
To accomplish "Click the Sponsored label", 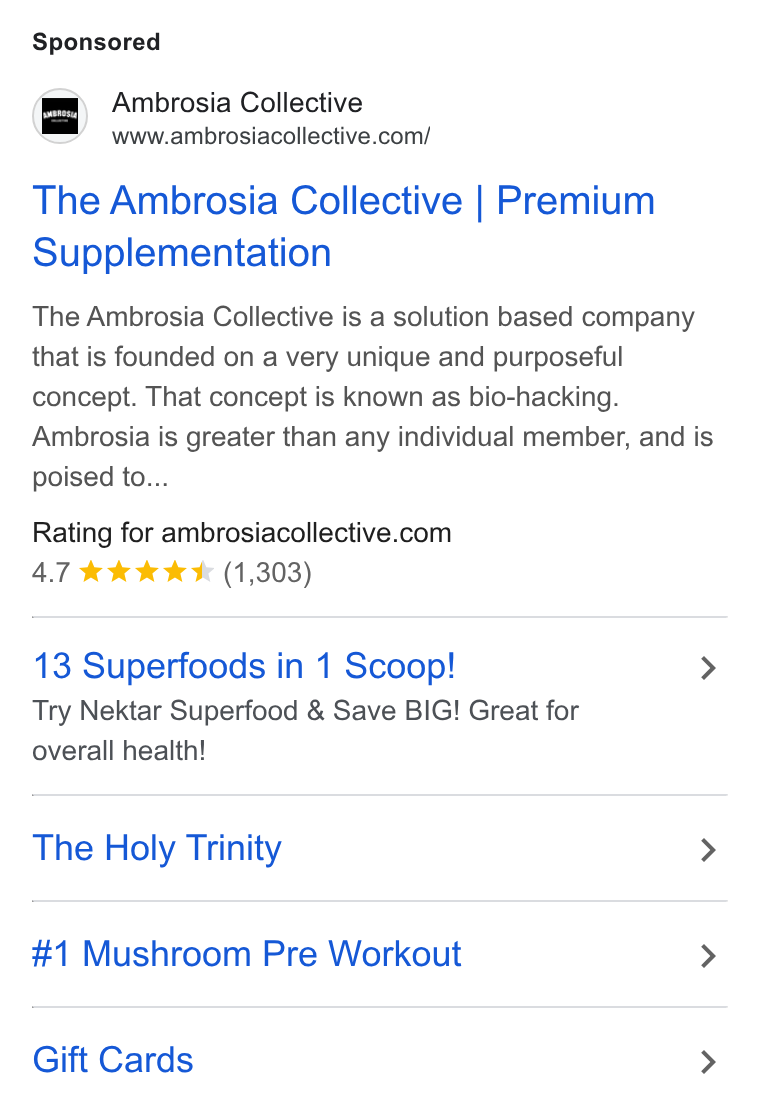I will [x=96, y=42].
